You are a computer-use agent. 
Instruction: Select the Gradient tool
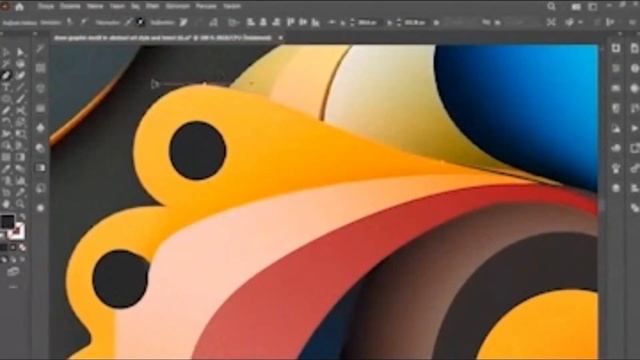click(20, 157)
